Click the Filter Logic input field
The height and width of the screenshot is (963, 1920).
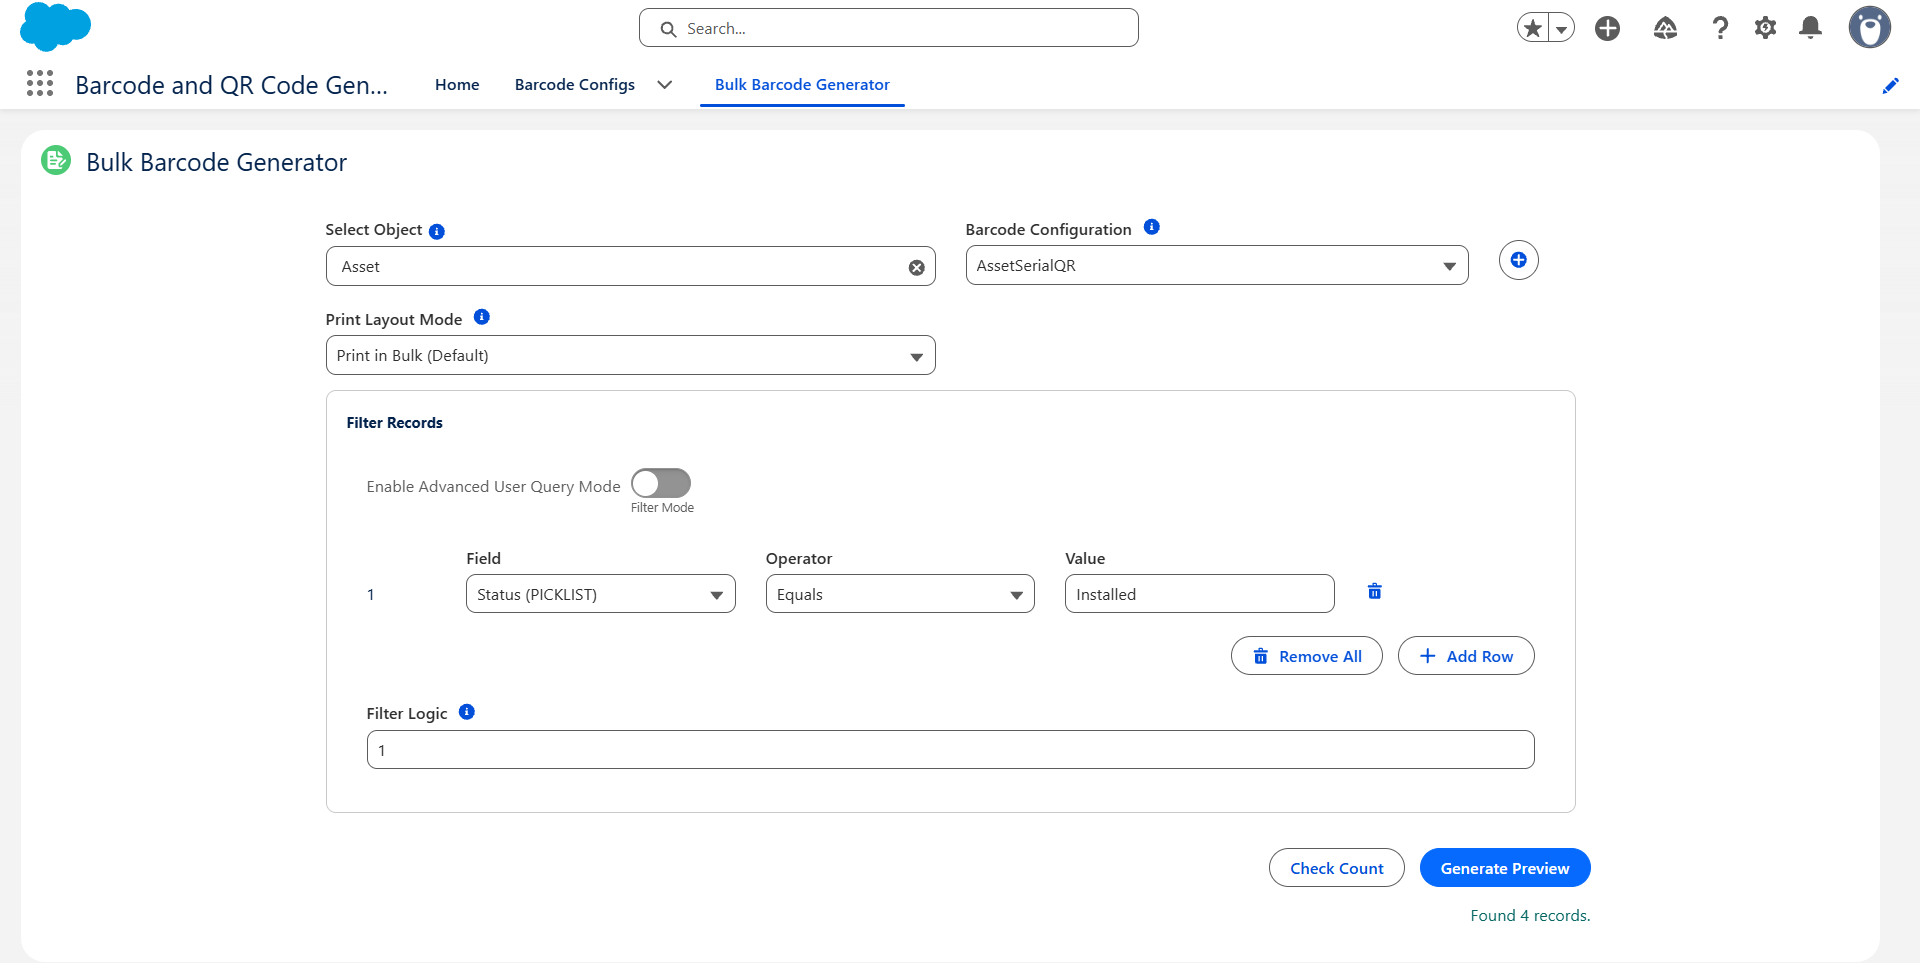[x=951, y=750]
